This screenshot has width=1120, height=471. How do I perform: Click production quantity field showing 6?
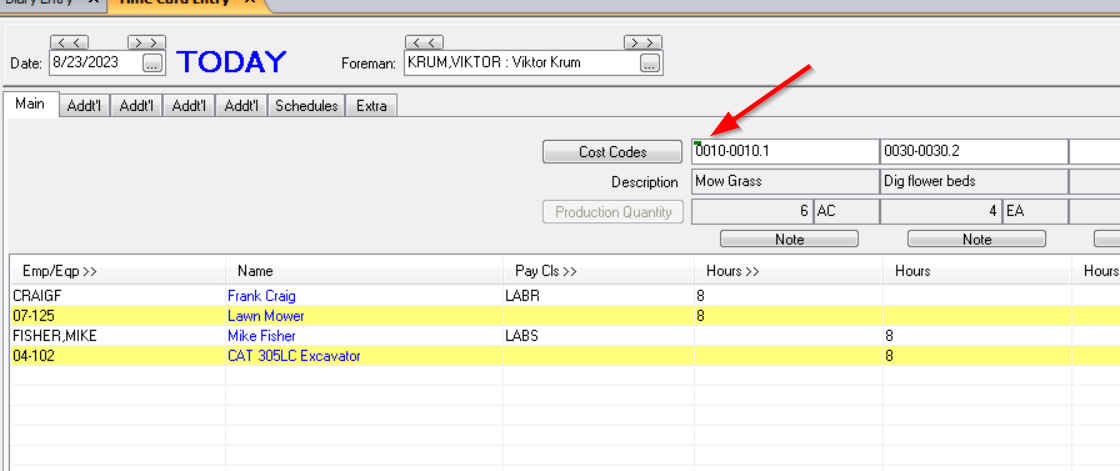tap(752, 212)
